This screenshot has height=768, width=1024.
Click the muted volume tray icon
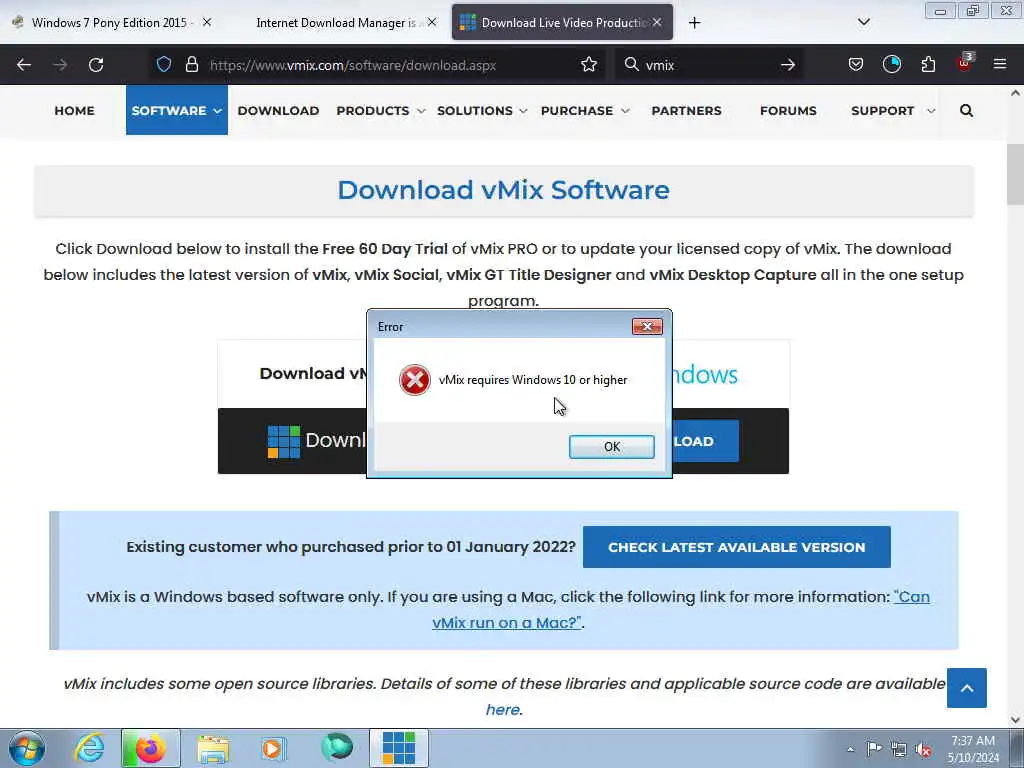tap(923, 749)
